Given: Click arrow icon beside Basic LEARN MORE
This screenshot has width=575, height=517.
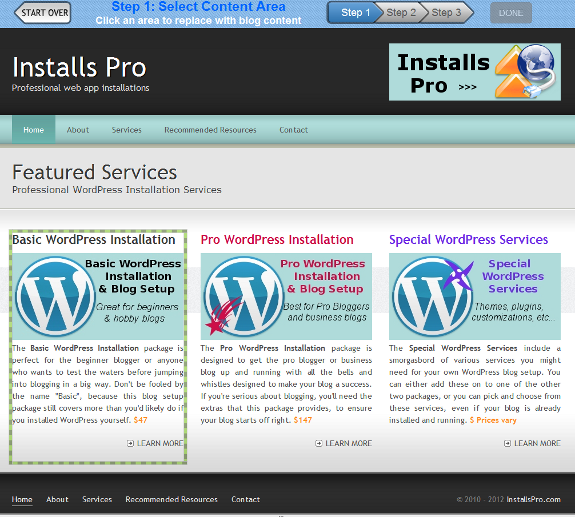Looking at the screenshot, I should [130, 443].
